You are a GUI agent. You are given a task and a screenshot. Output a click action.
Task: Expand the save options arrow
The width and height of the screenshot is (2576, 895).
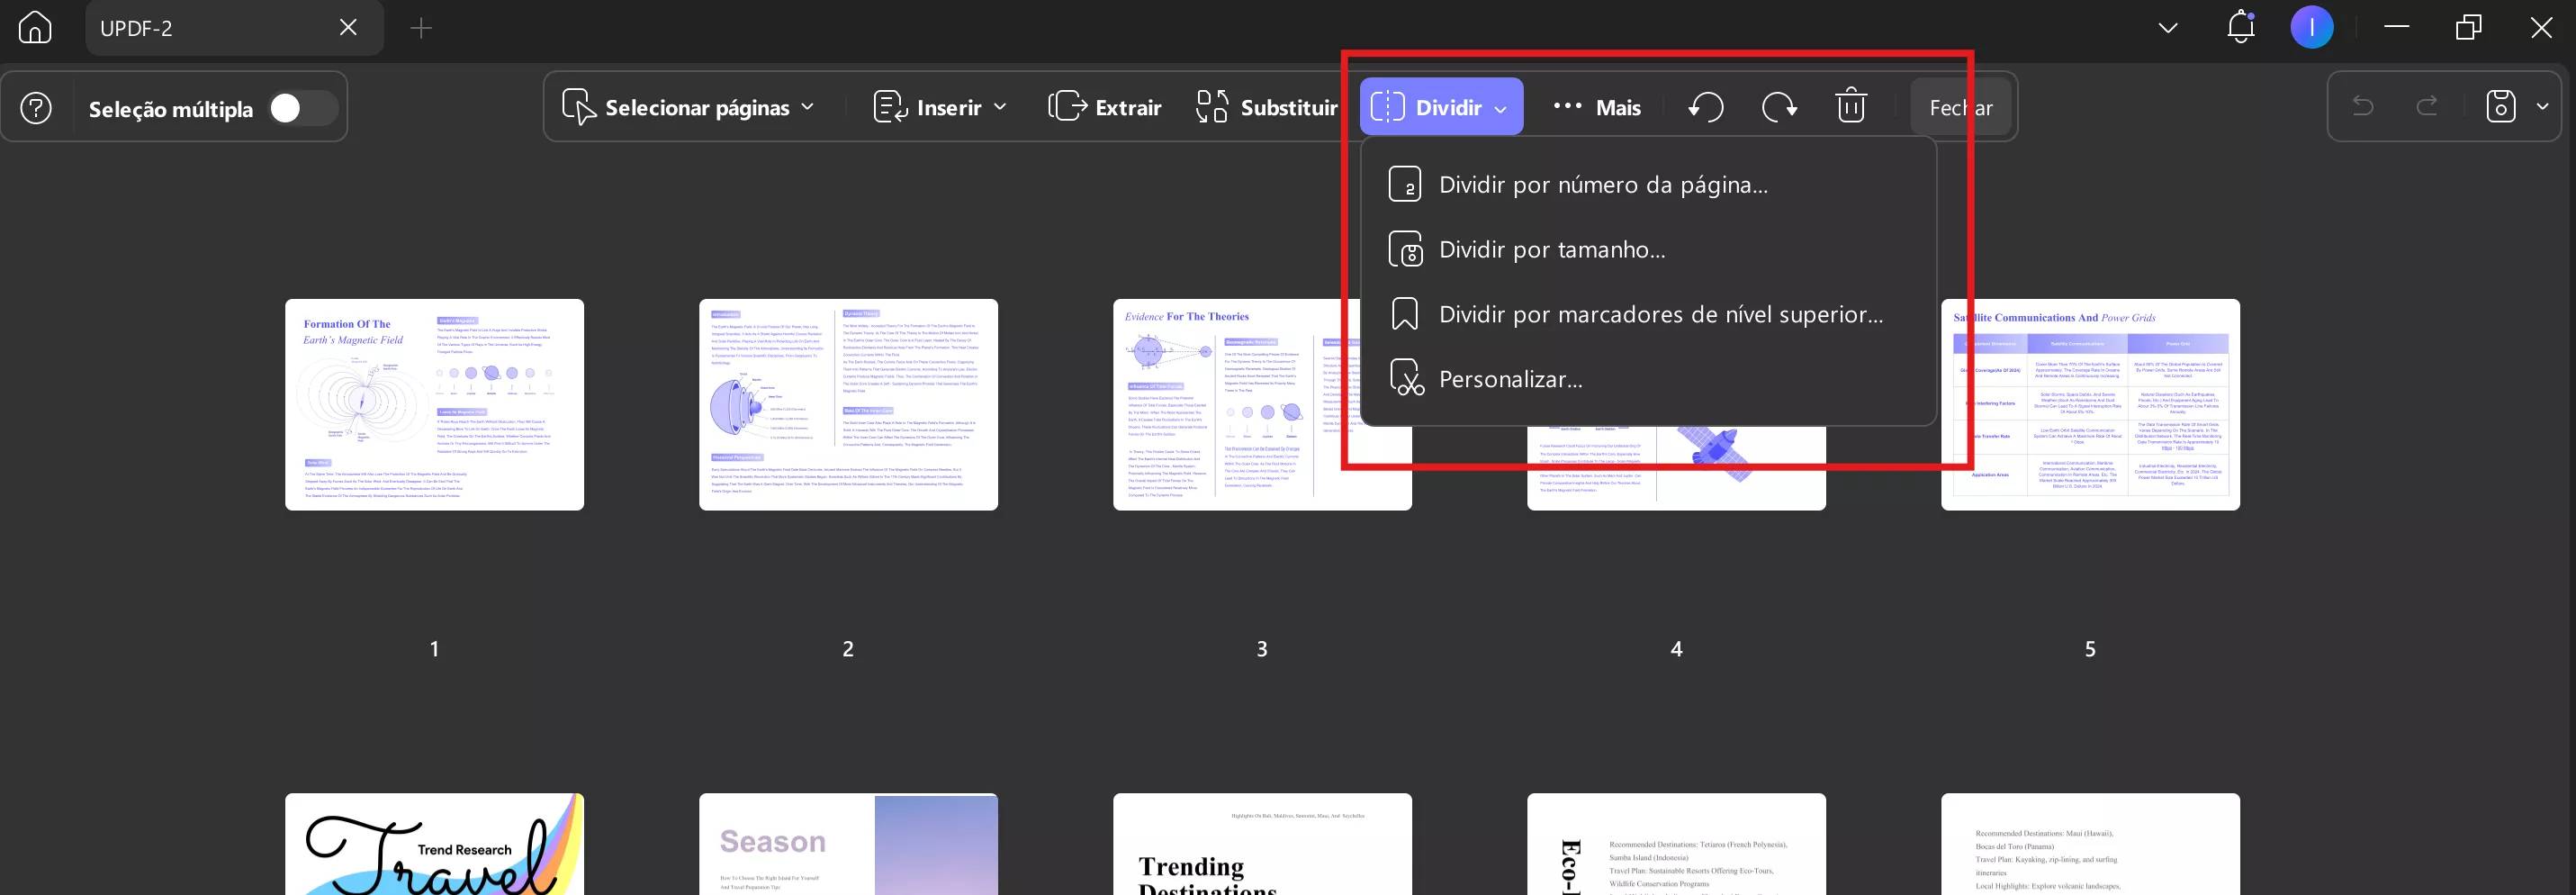(2543, 106)
